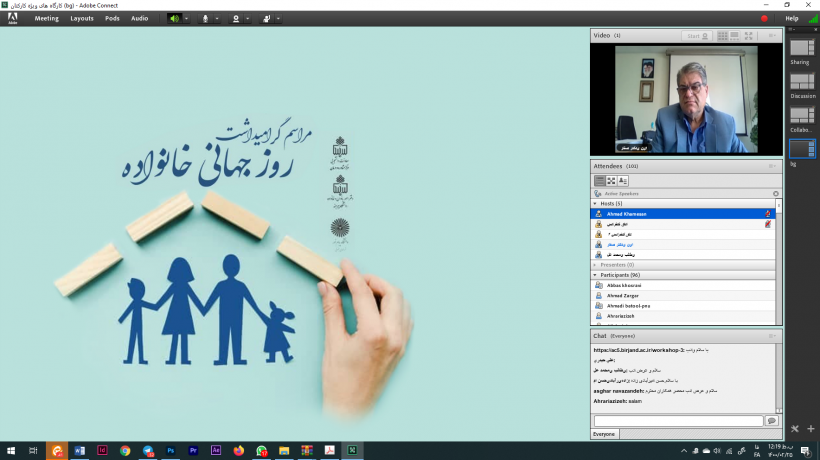Select participant Ahrariazizeh
This screenshot has height=460, width=820.
click(683, 316)
